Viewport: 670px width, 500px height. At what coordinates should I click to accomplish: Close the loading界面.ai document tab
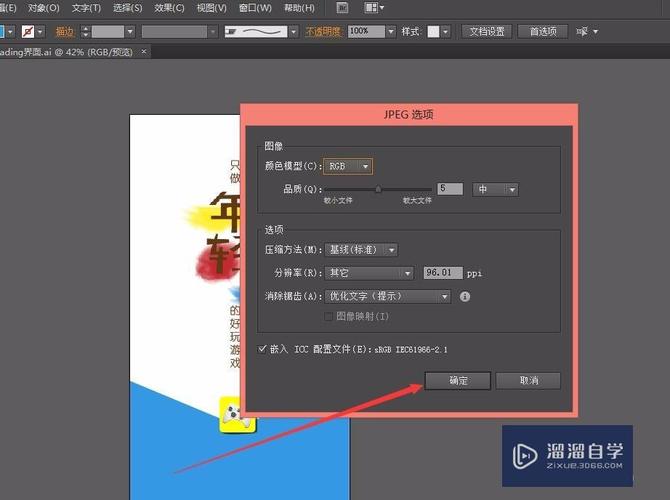point(144,52)
